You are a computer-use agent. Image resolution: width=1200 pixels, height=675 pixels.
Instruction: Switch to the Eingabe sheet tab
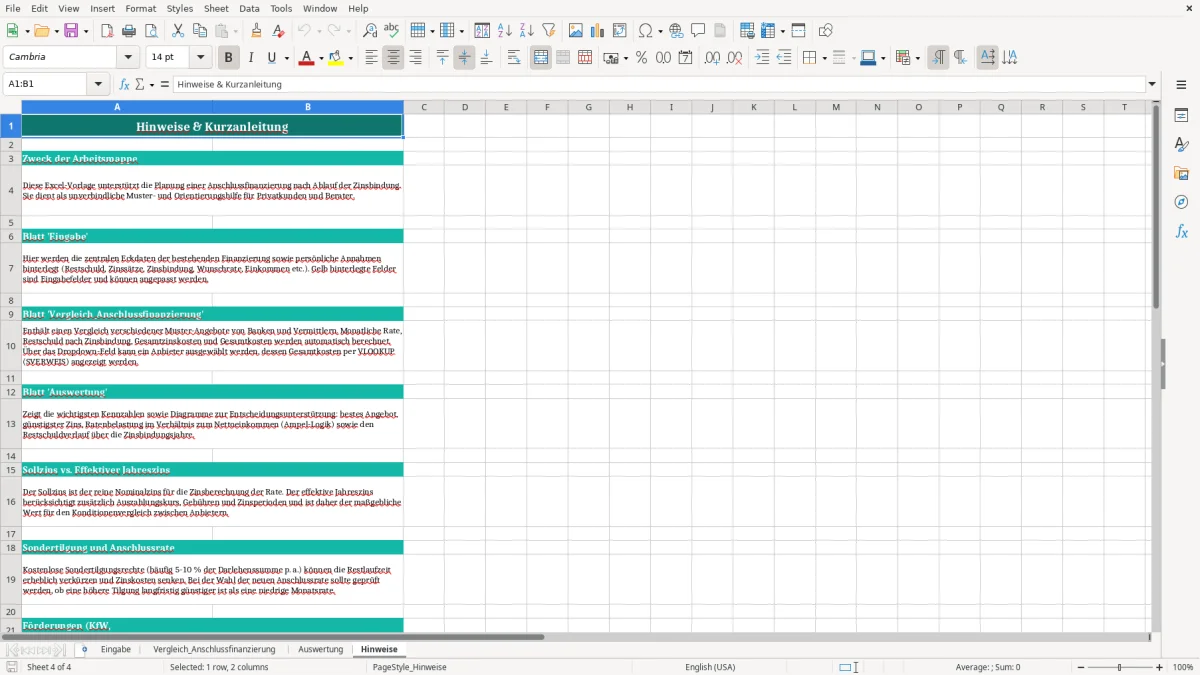[x=116, y=649]
